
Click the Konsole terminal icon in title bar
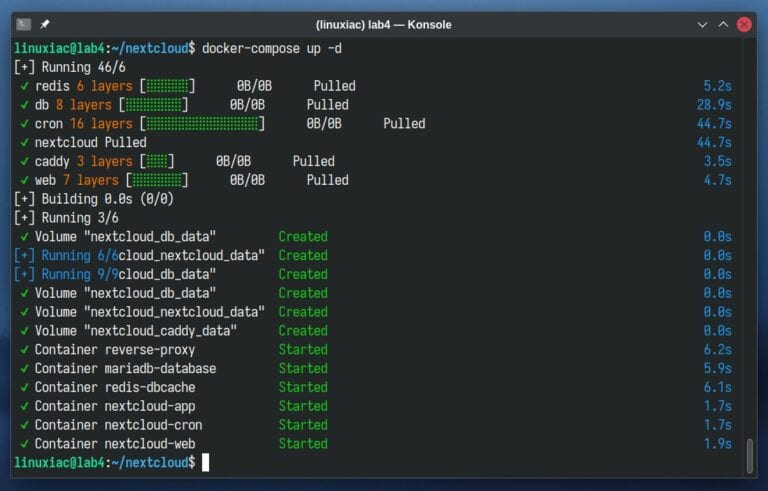(x=24, y=24)
